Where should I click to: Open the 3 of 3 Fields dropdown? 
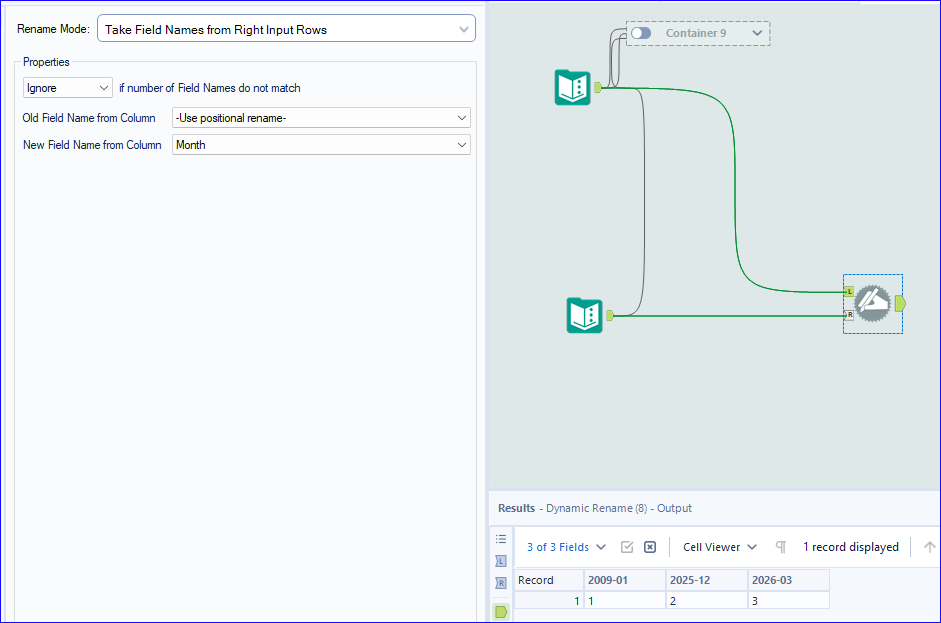(566, 547)
